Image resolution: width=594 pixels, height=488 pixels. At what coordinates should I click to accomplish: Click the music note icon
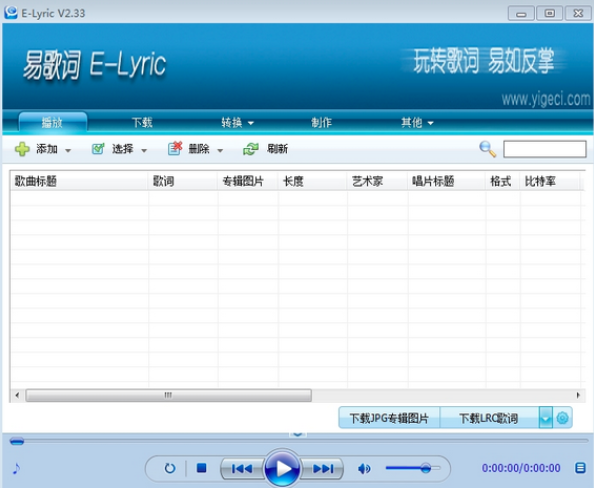pos(16,468)
